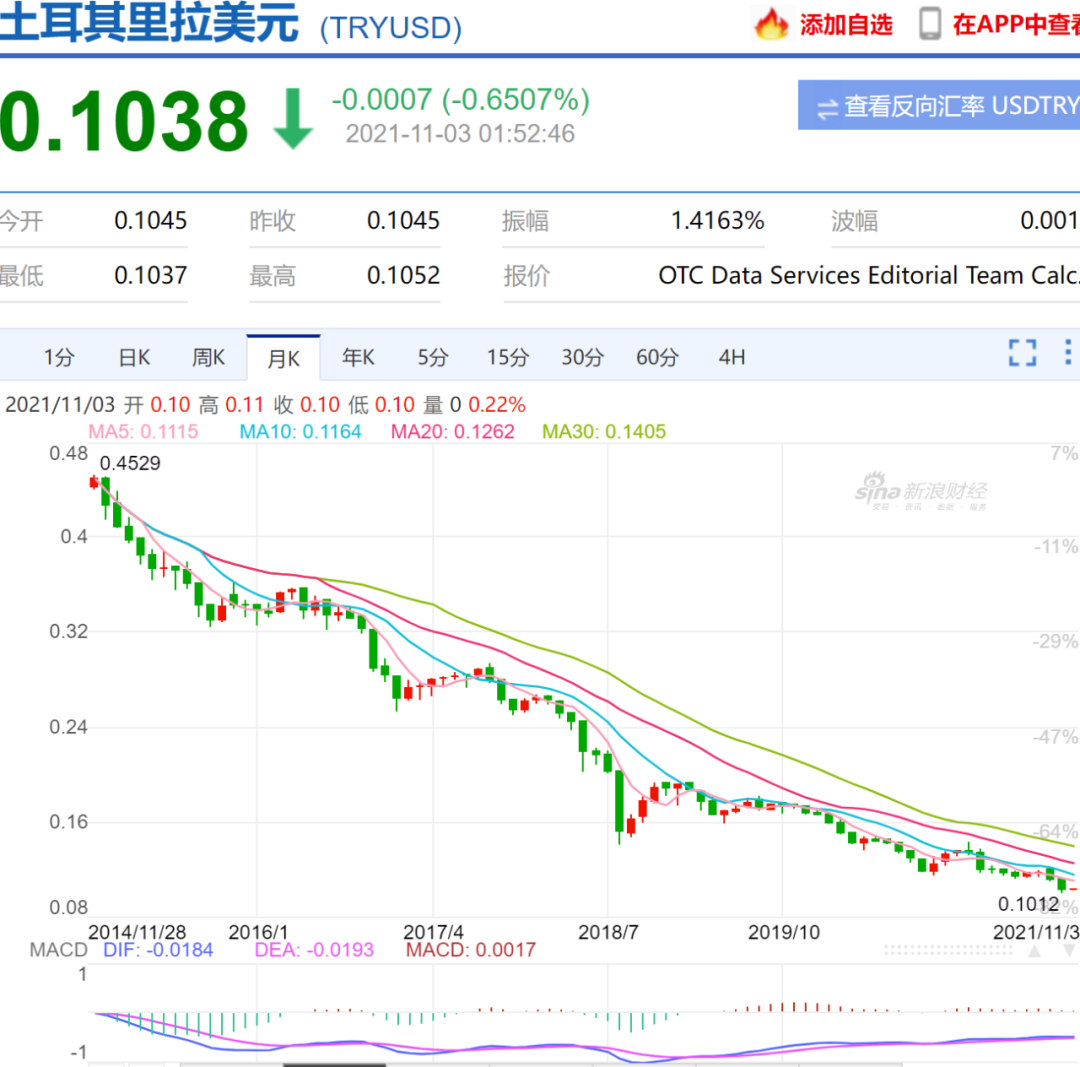Open chart options three-dot menu

[x=1068, y=353]
